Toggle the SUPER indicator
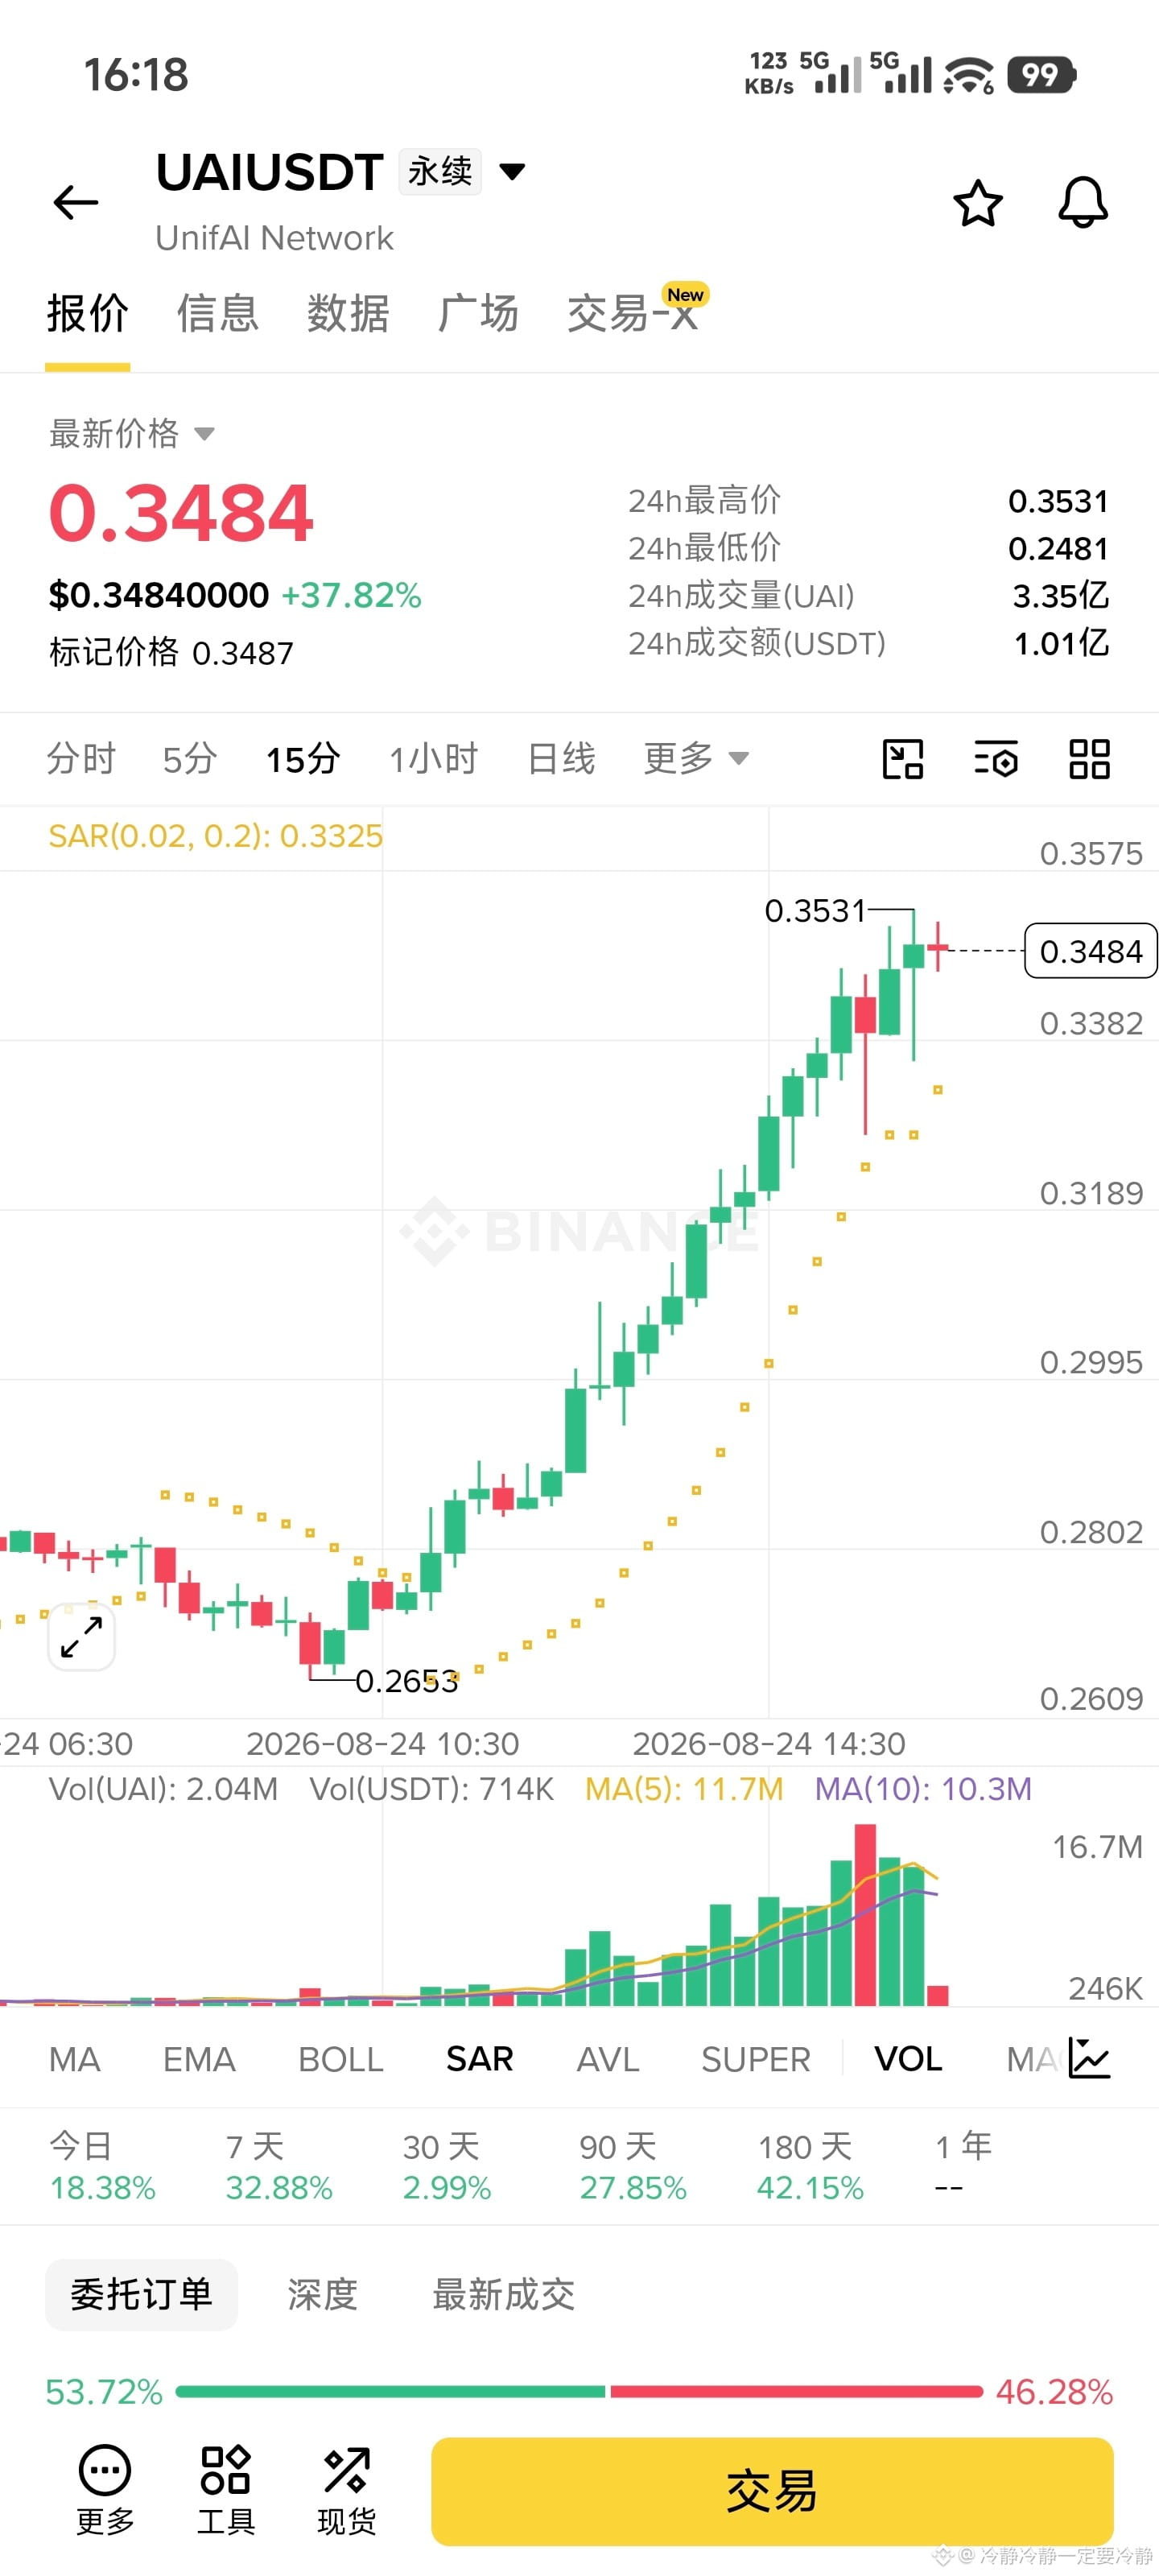Viewport: 1159px width, 2576px height. (756, 2059)
